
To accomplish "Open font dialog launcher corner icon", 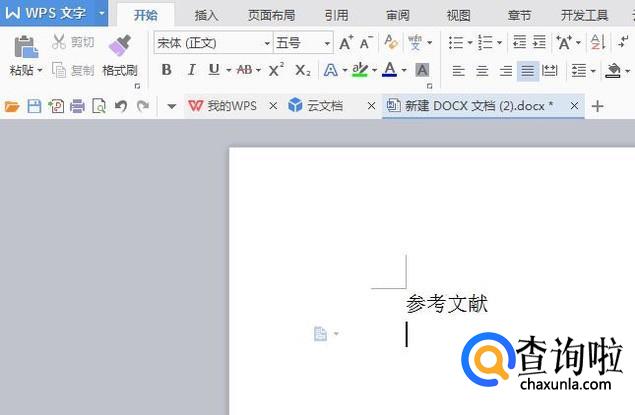I will (x=430, y=86).
